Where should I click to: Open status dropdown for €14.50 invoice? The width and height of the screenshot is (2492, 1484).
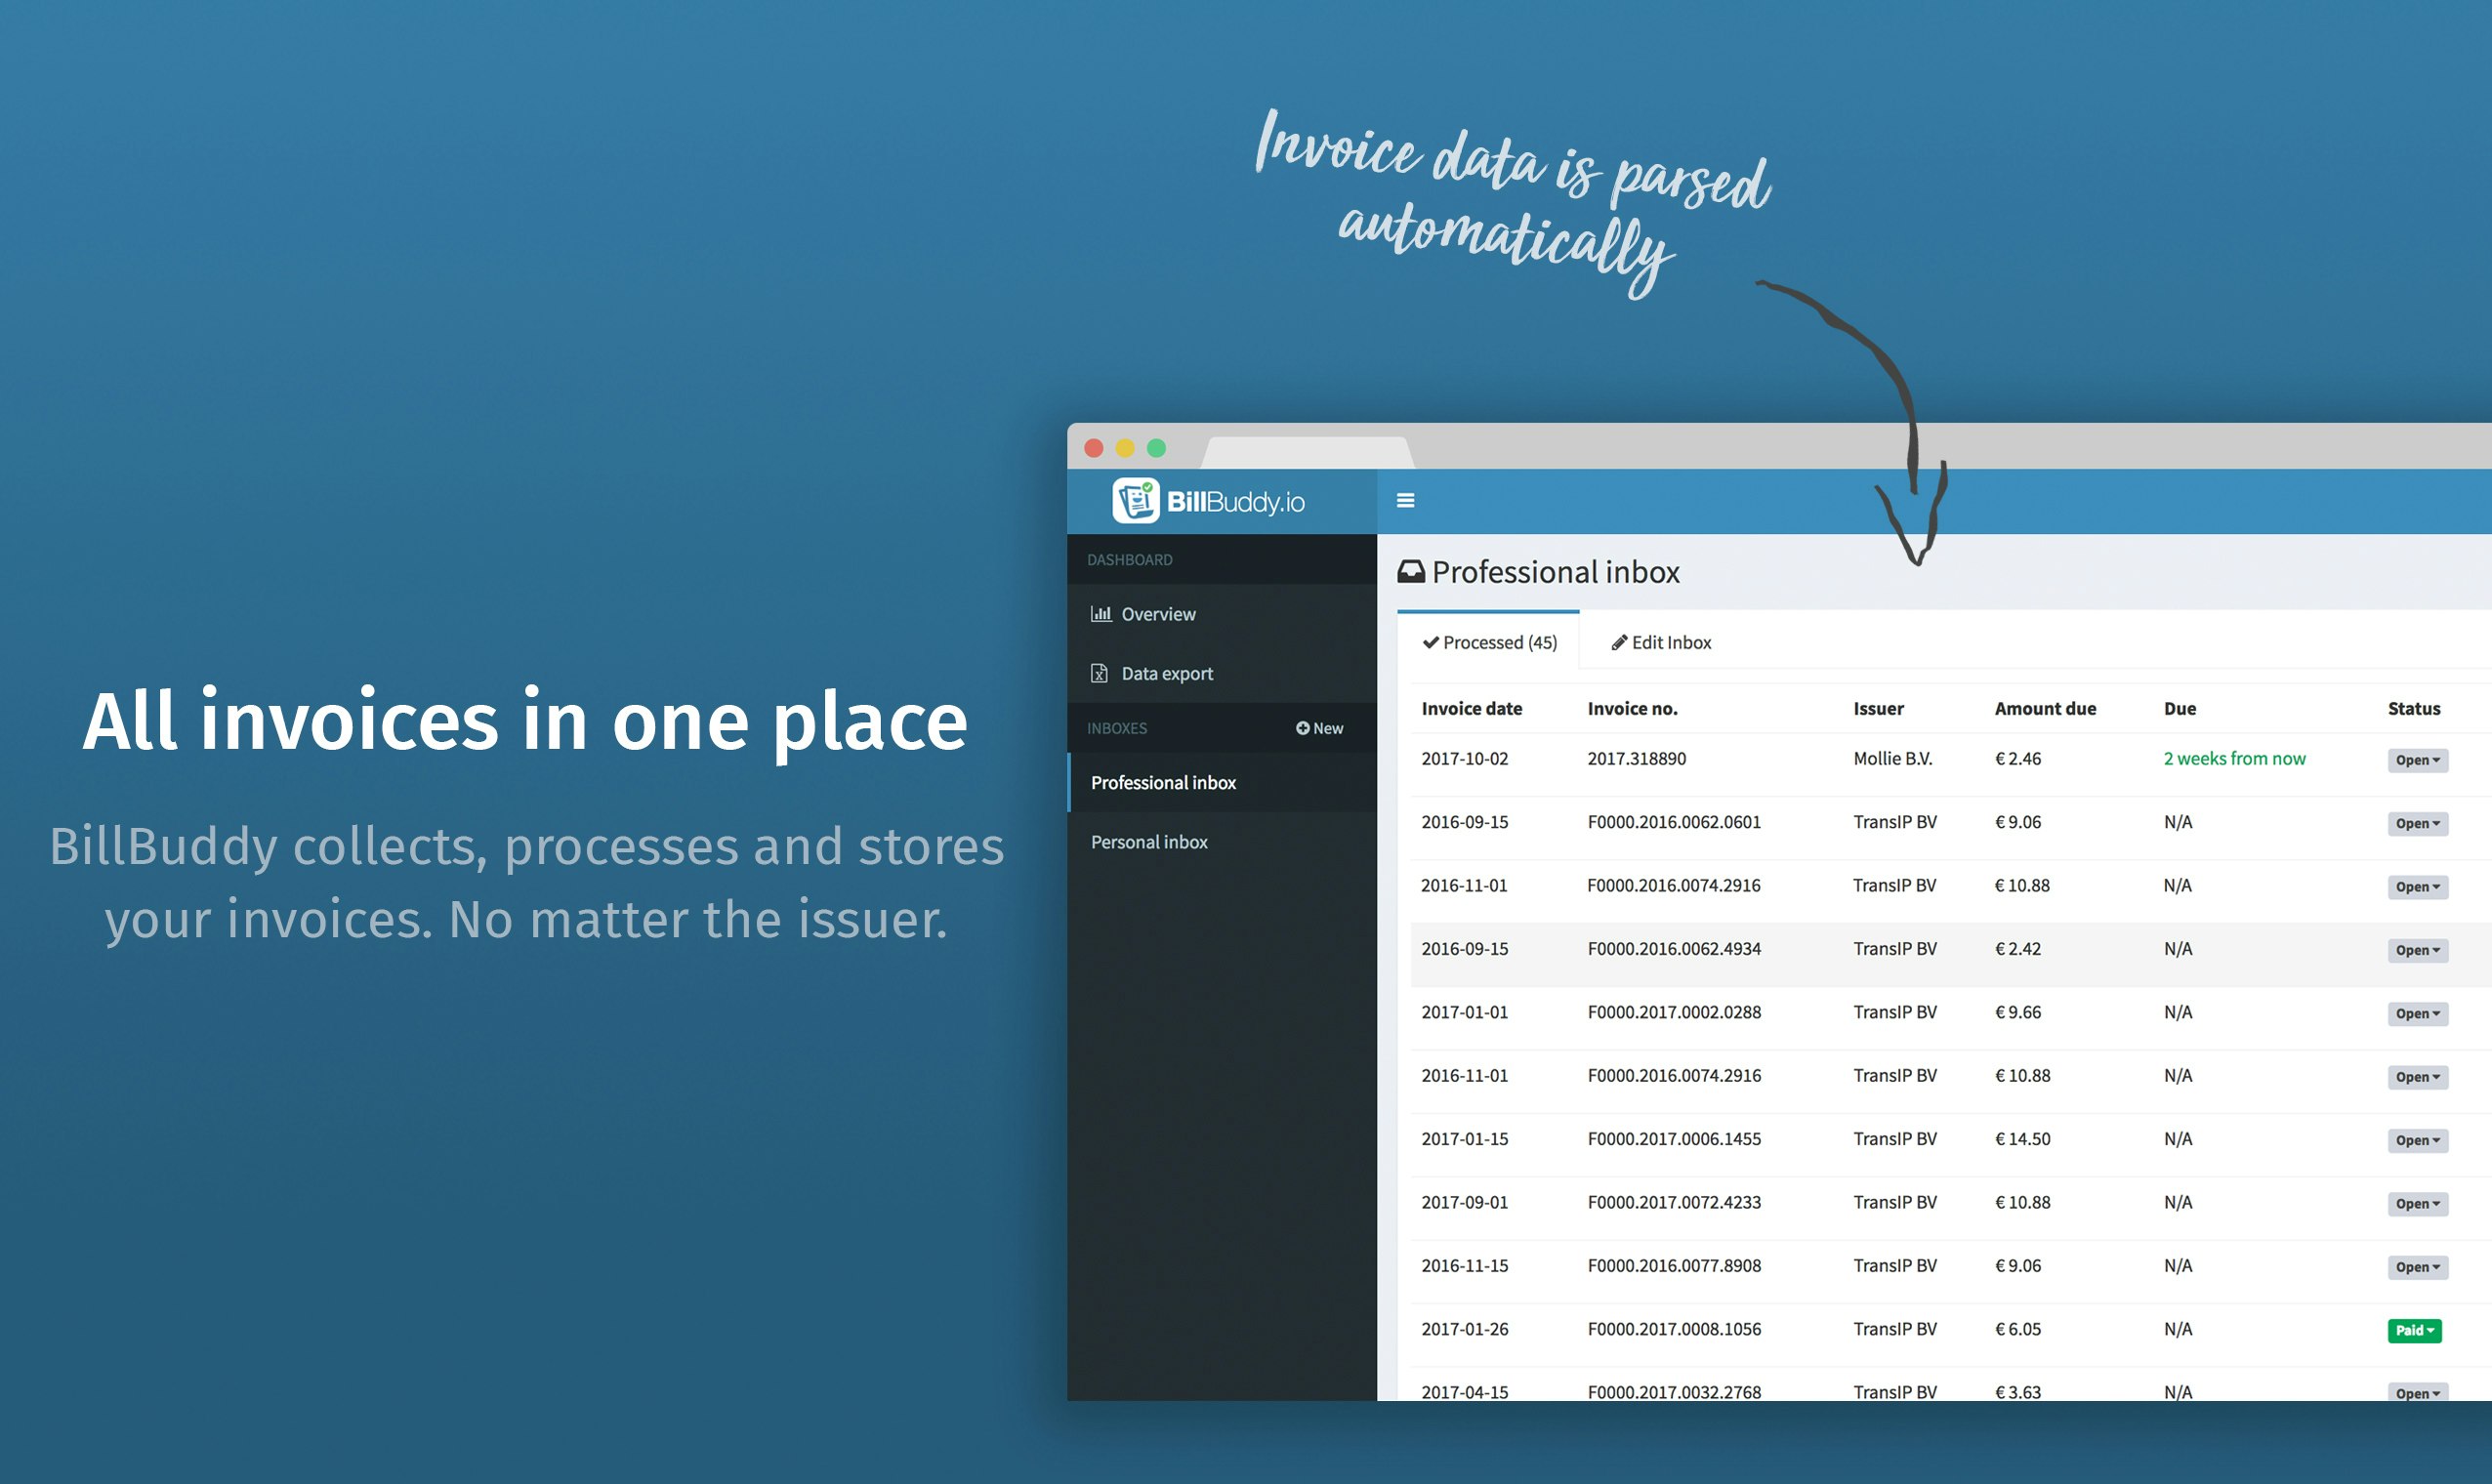[2417, 1140]
